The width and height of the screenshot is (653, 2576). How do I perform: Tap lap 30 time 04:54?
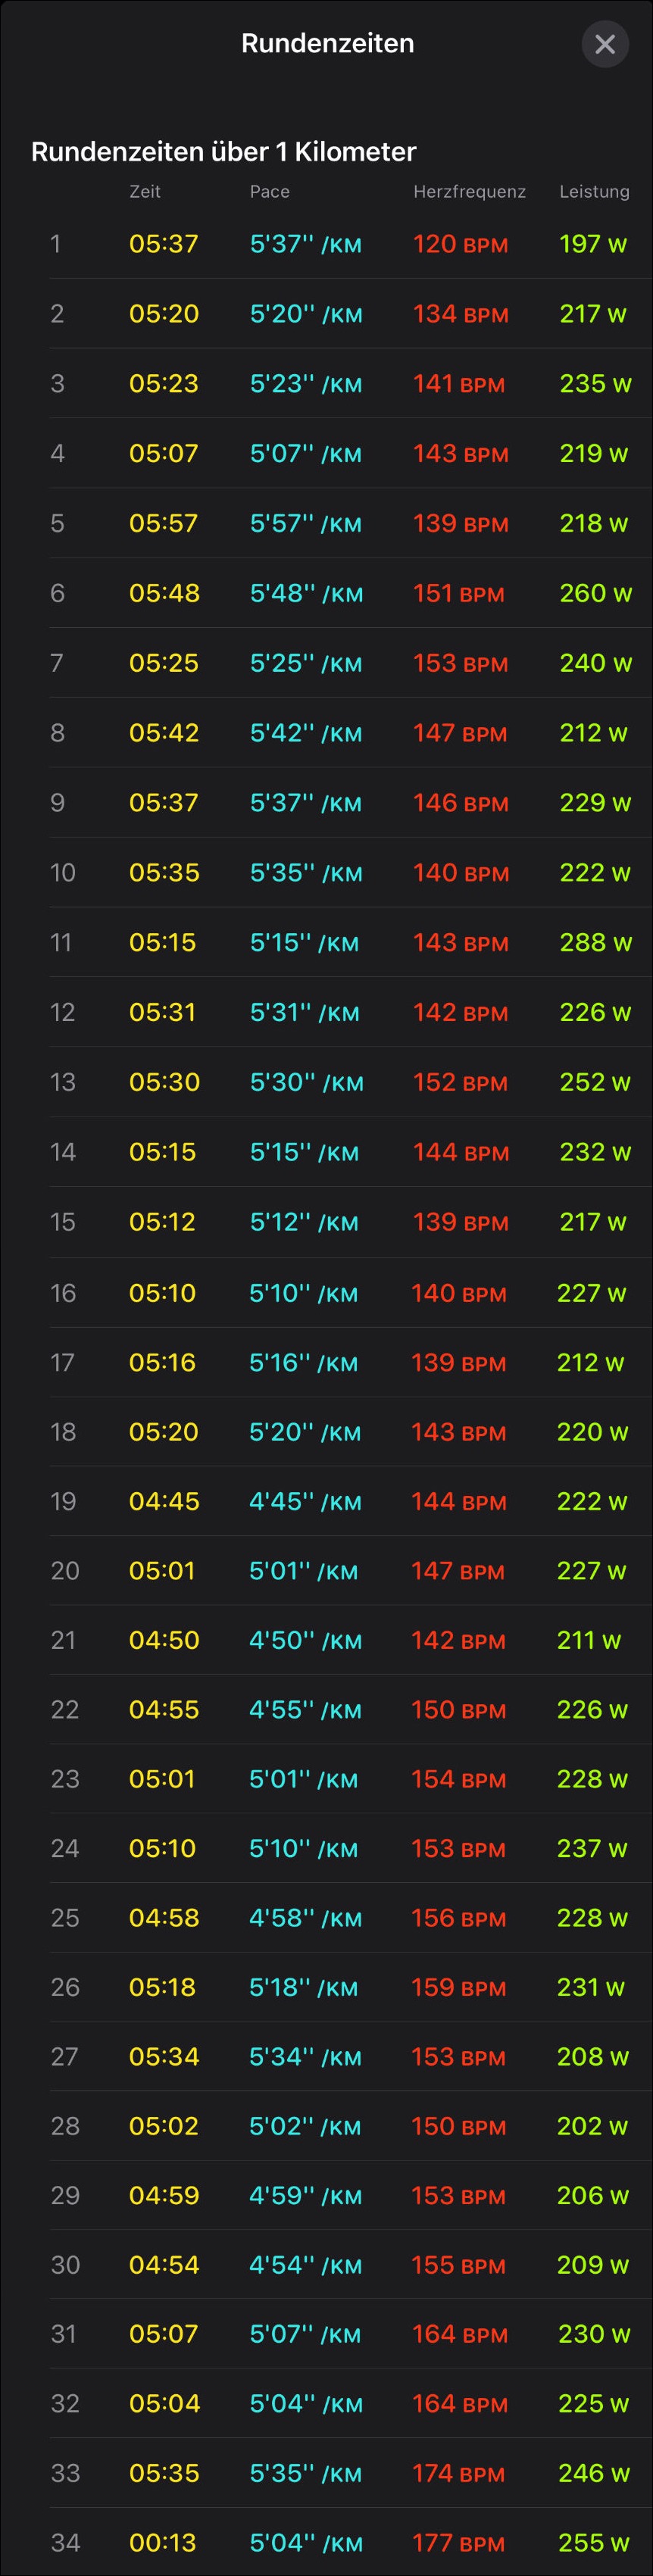(x=164, y=2265)
